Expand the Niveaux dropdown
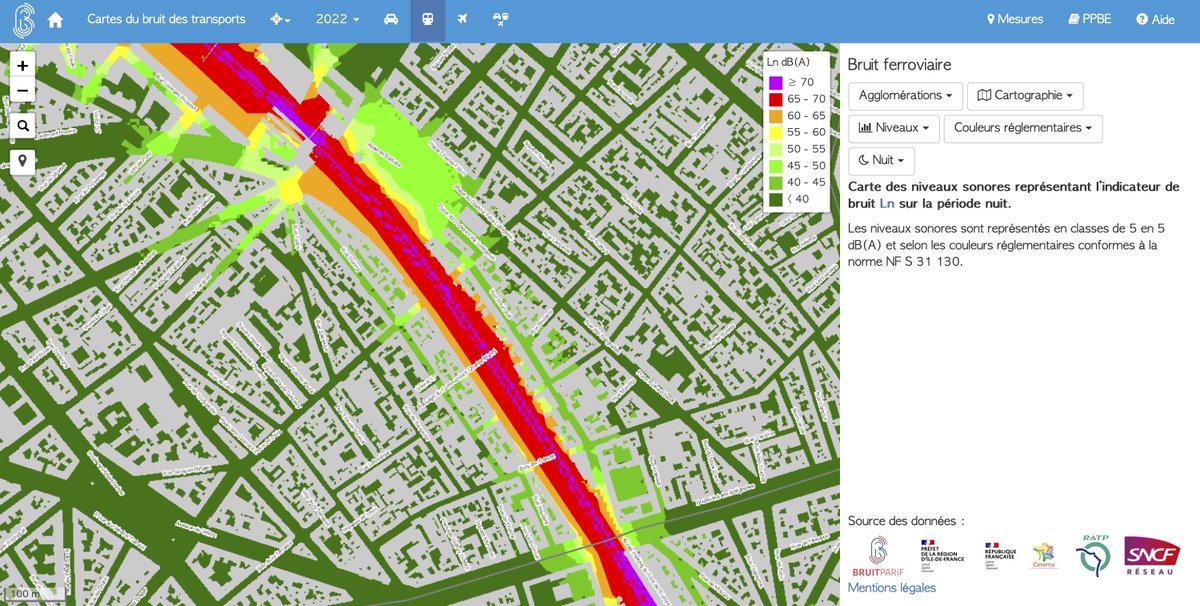The image size is (1200, 606). click(x=893, y=128)
